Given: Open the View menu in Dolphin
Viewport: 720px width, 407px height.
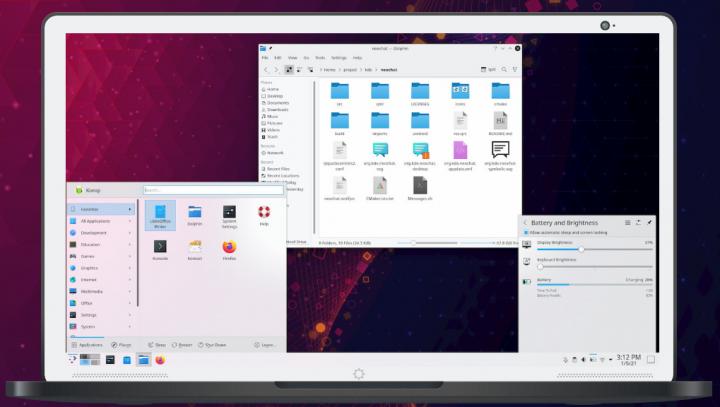Looking at the screenshot, I should 291,57.
